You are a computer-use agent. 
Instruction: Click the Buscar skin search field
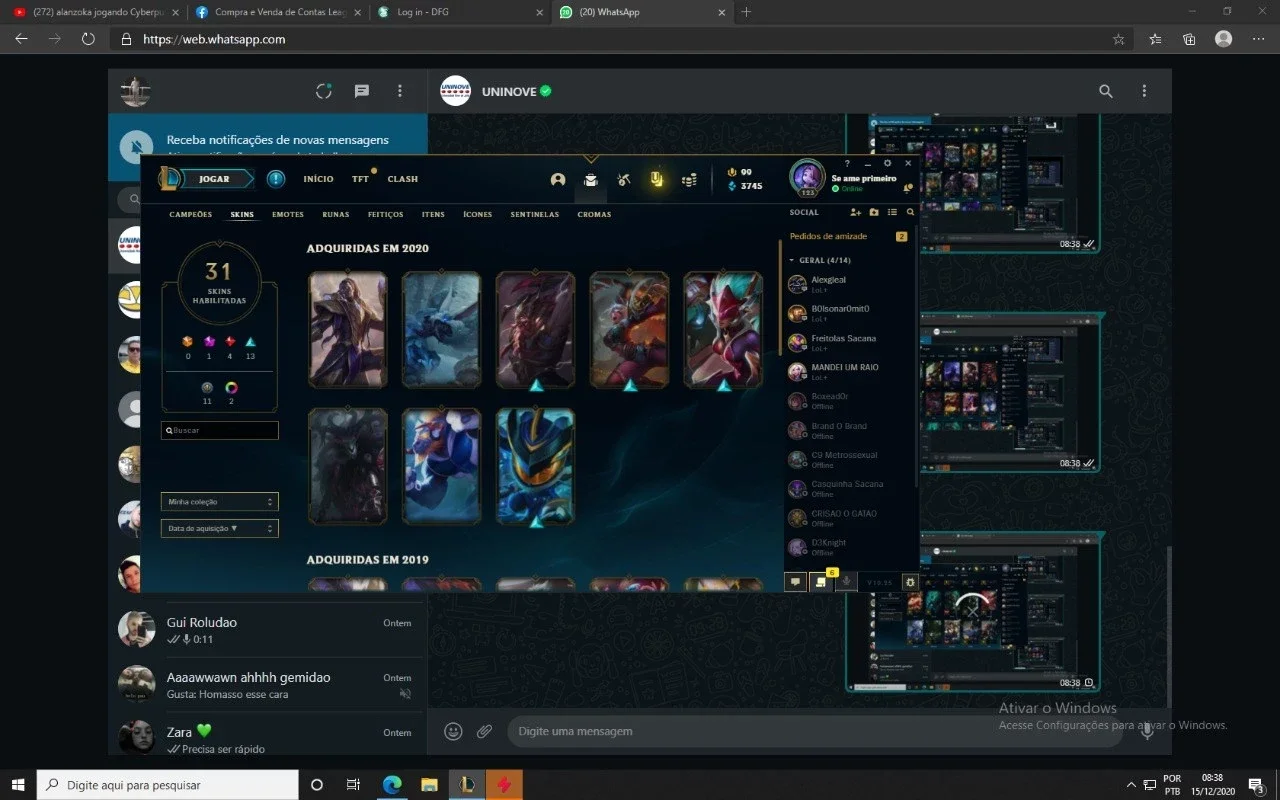[x=220, y=430]
